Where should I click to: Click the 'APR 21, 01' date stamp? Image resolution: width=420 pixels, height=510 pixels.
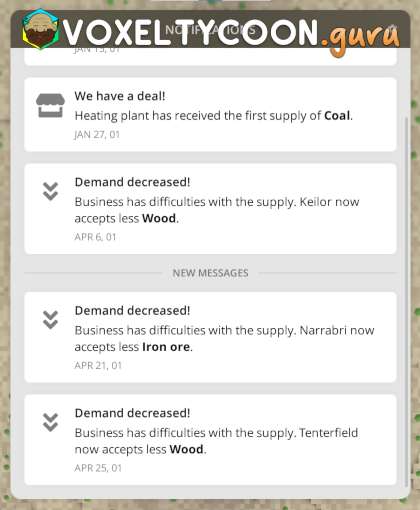(x=98, y=366)
